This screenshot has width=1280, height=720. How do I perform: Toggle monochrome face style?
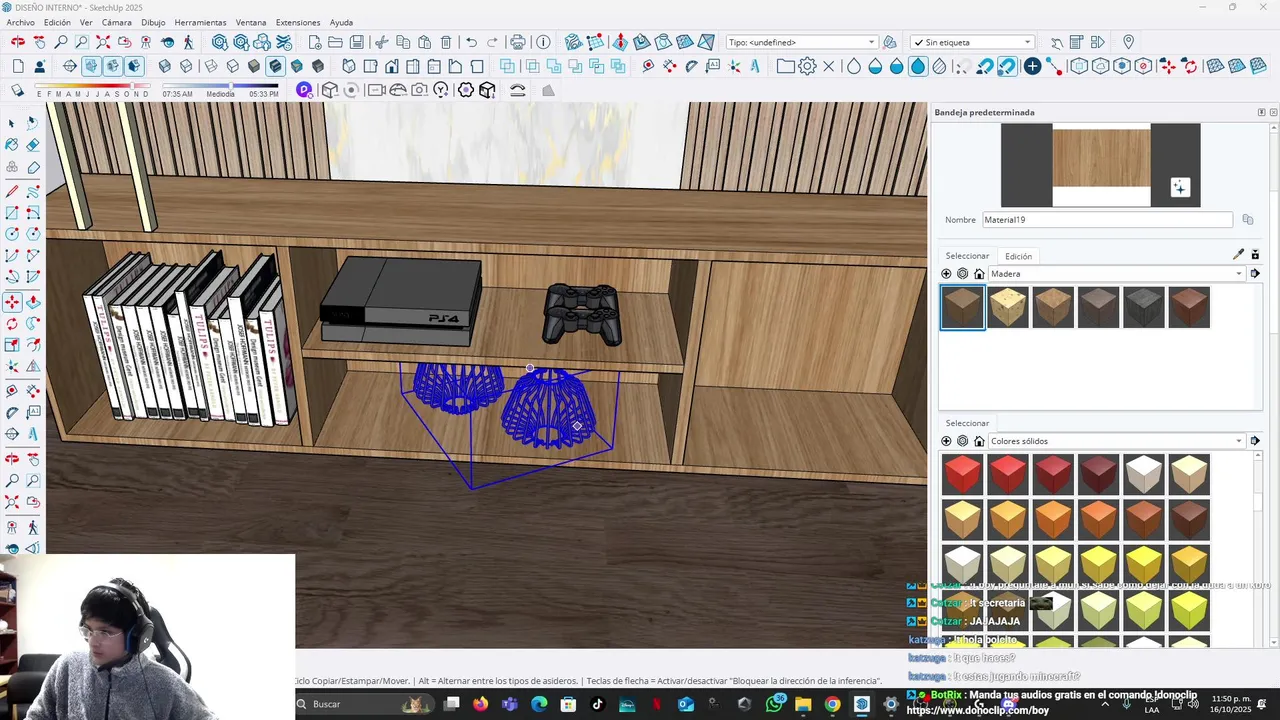(297, 66)
